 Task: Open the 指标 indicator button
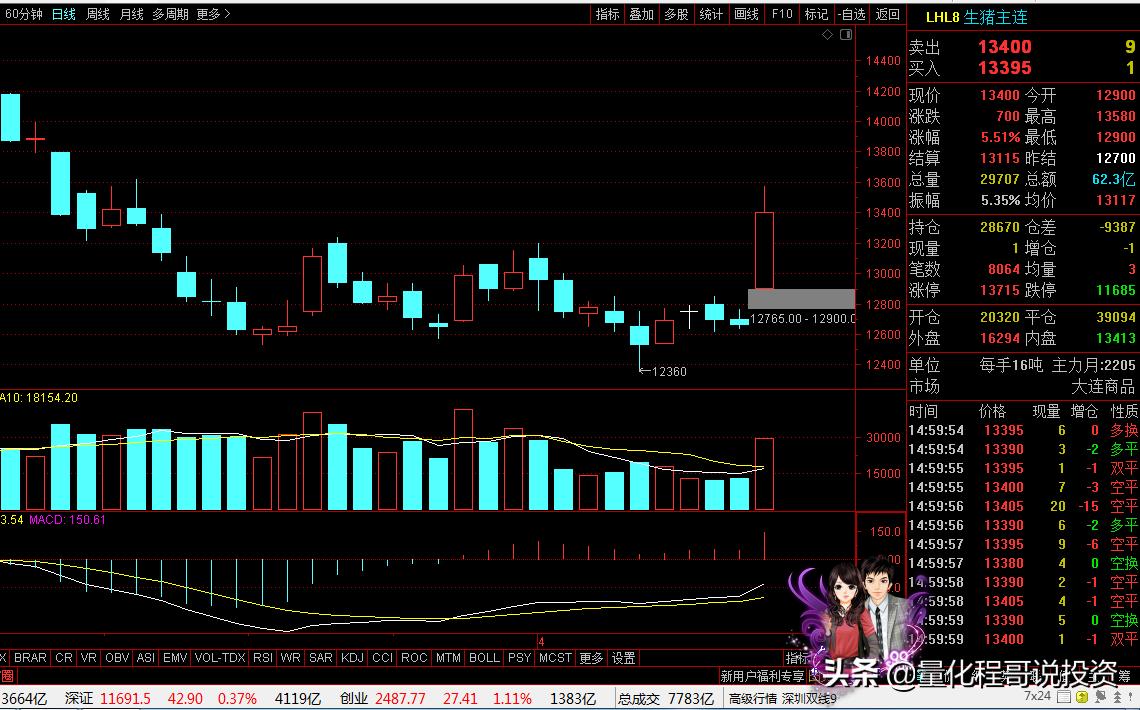pos(607,14)
